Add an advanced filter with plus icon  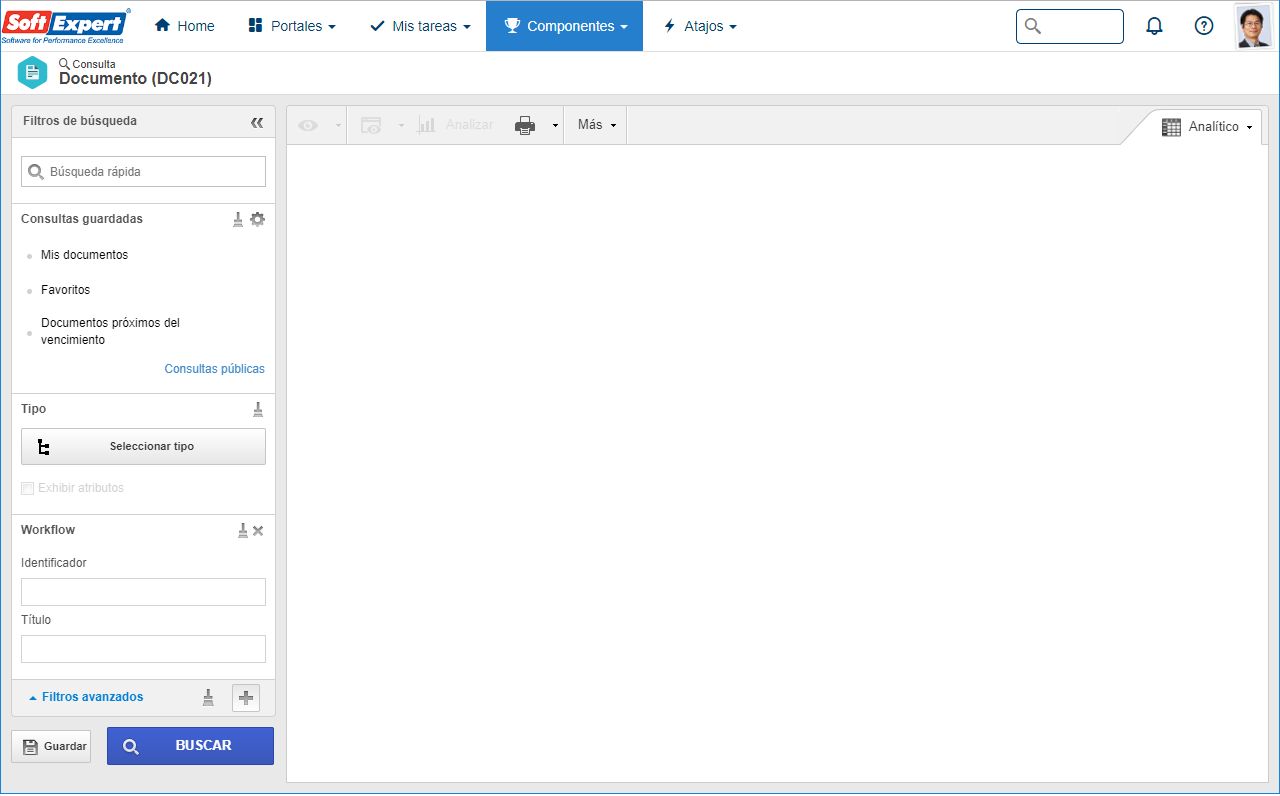coord(246,698)
